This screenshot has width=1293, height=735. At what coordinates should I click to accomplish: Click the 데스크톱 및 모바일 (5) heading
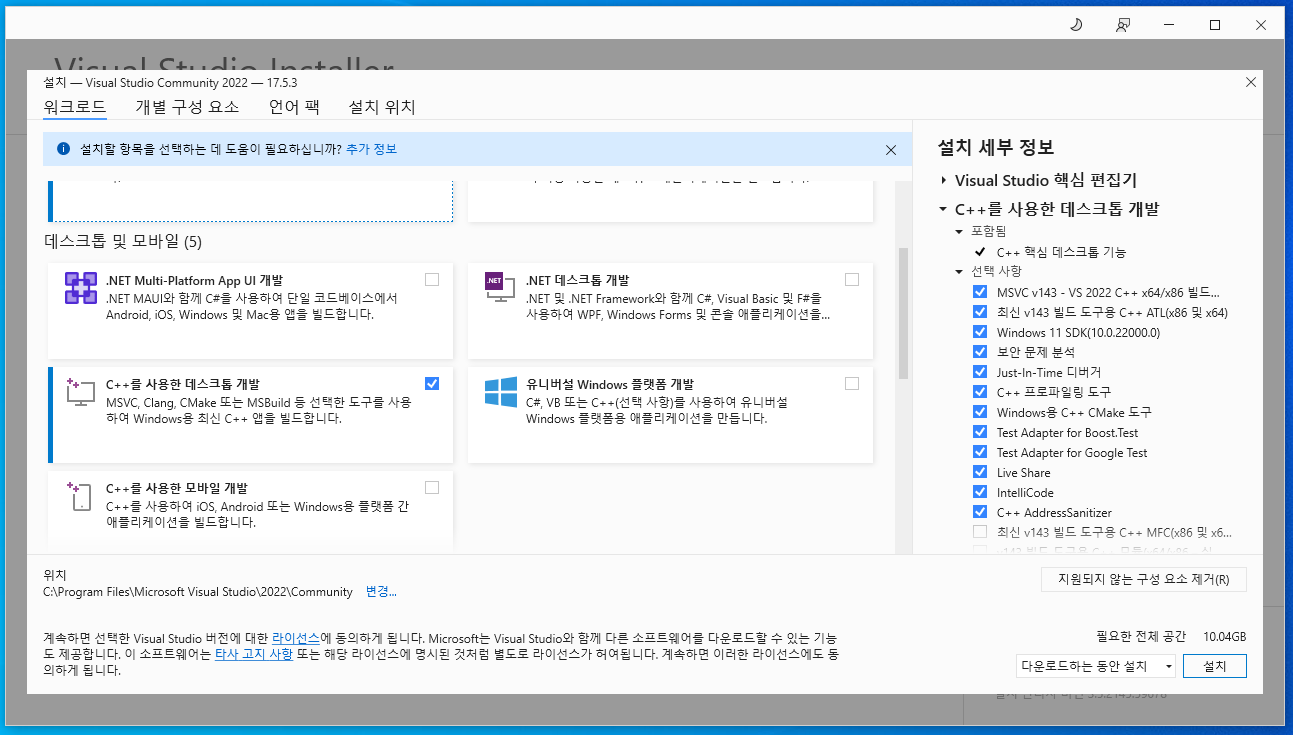tap(123, 242)
